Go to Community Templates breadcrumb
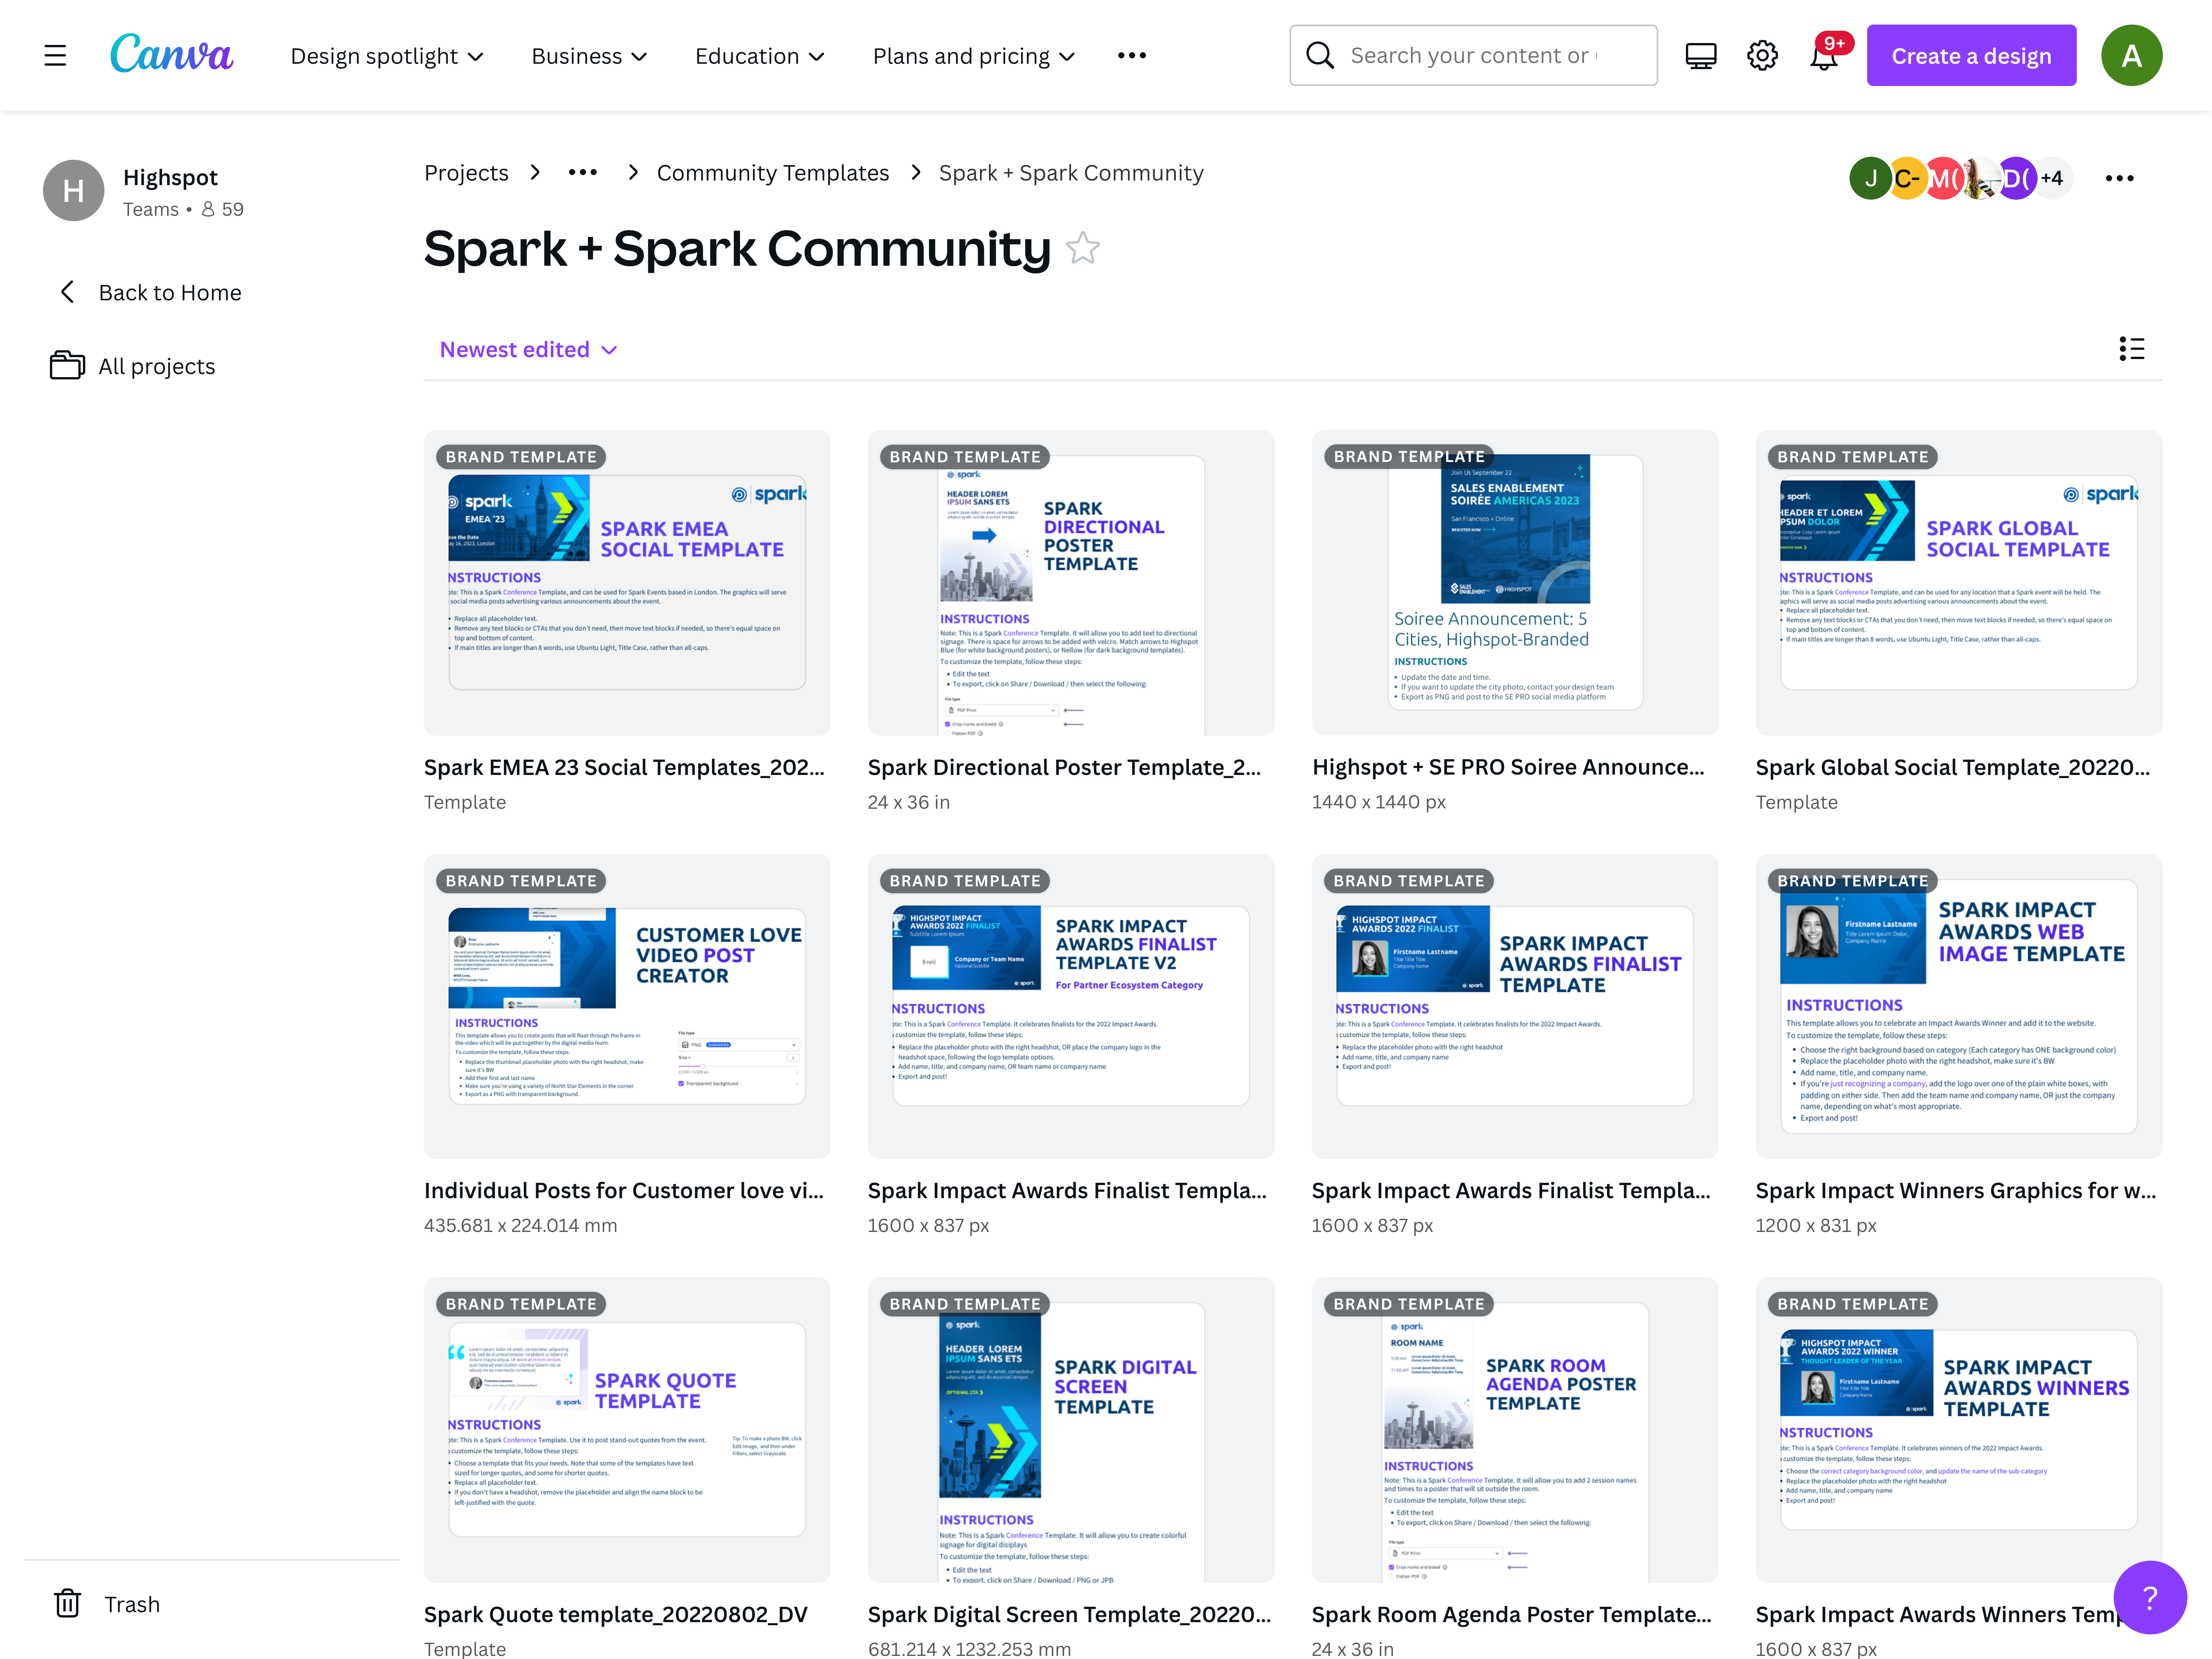 click(x=773, y=173)
